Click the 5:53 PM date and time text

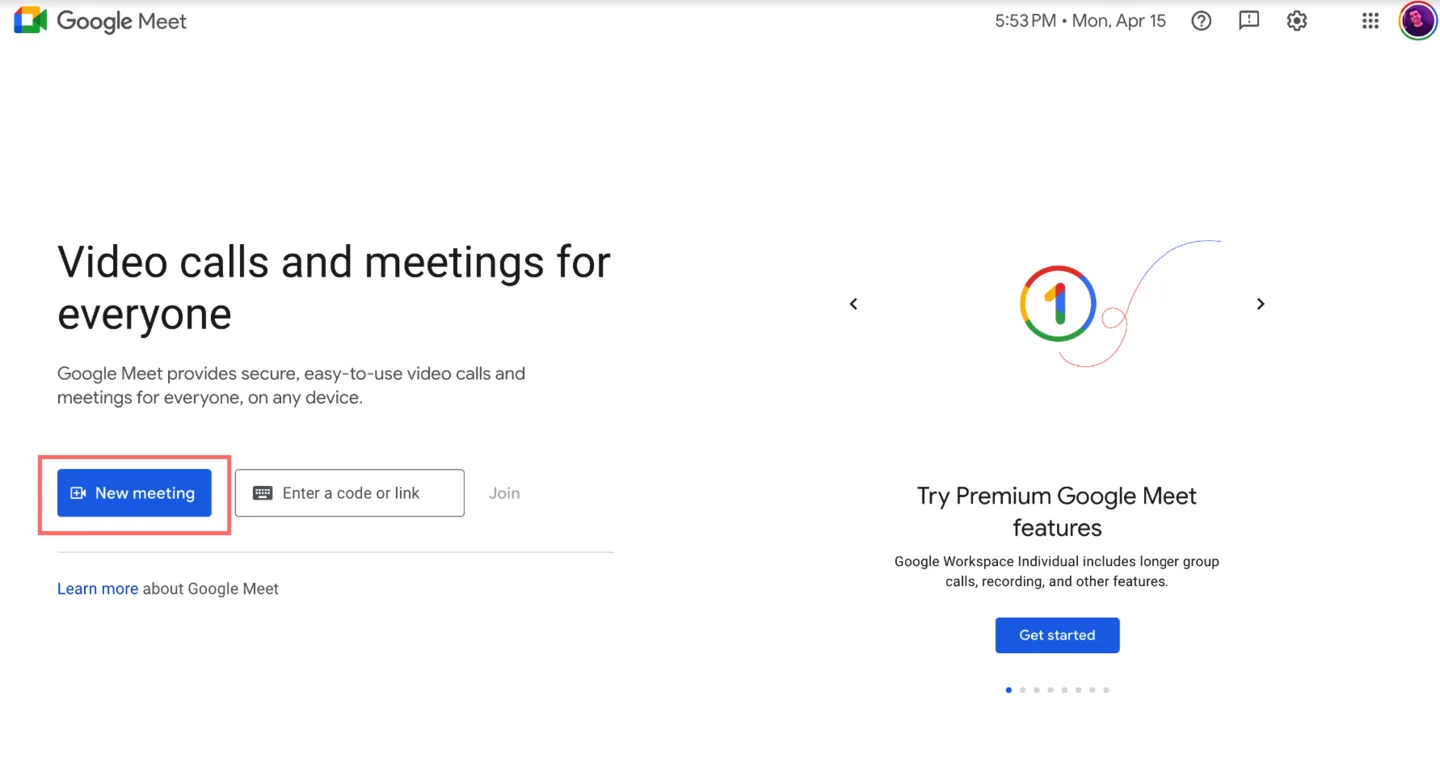(1080, 21)
